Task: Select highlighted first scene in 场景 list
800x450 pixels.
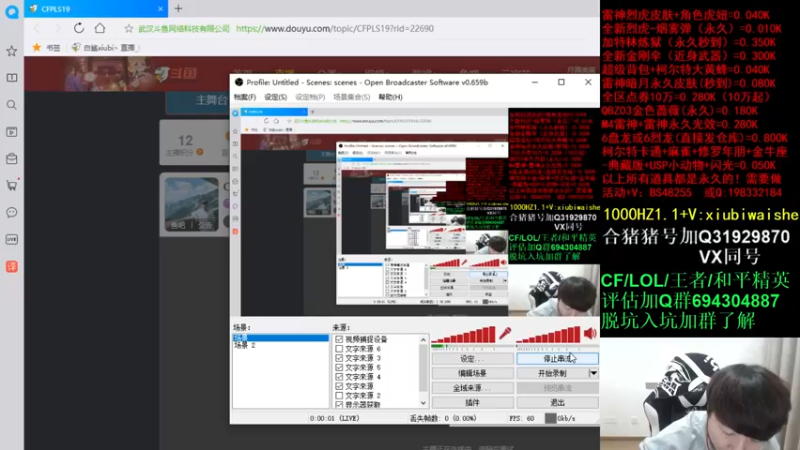Action: click(x=281, y=338)
